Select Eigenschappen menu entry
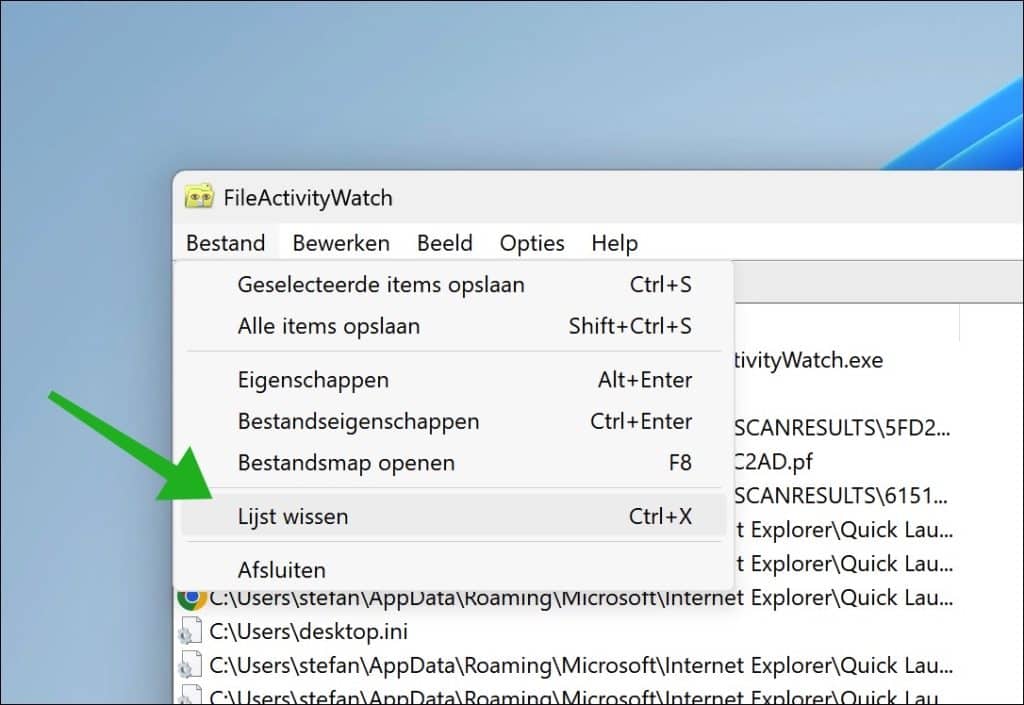 click(454, 380)
